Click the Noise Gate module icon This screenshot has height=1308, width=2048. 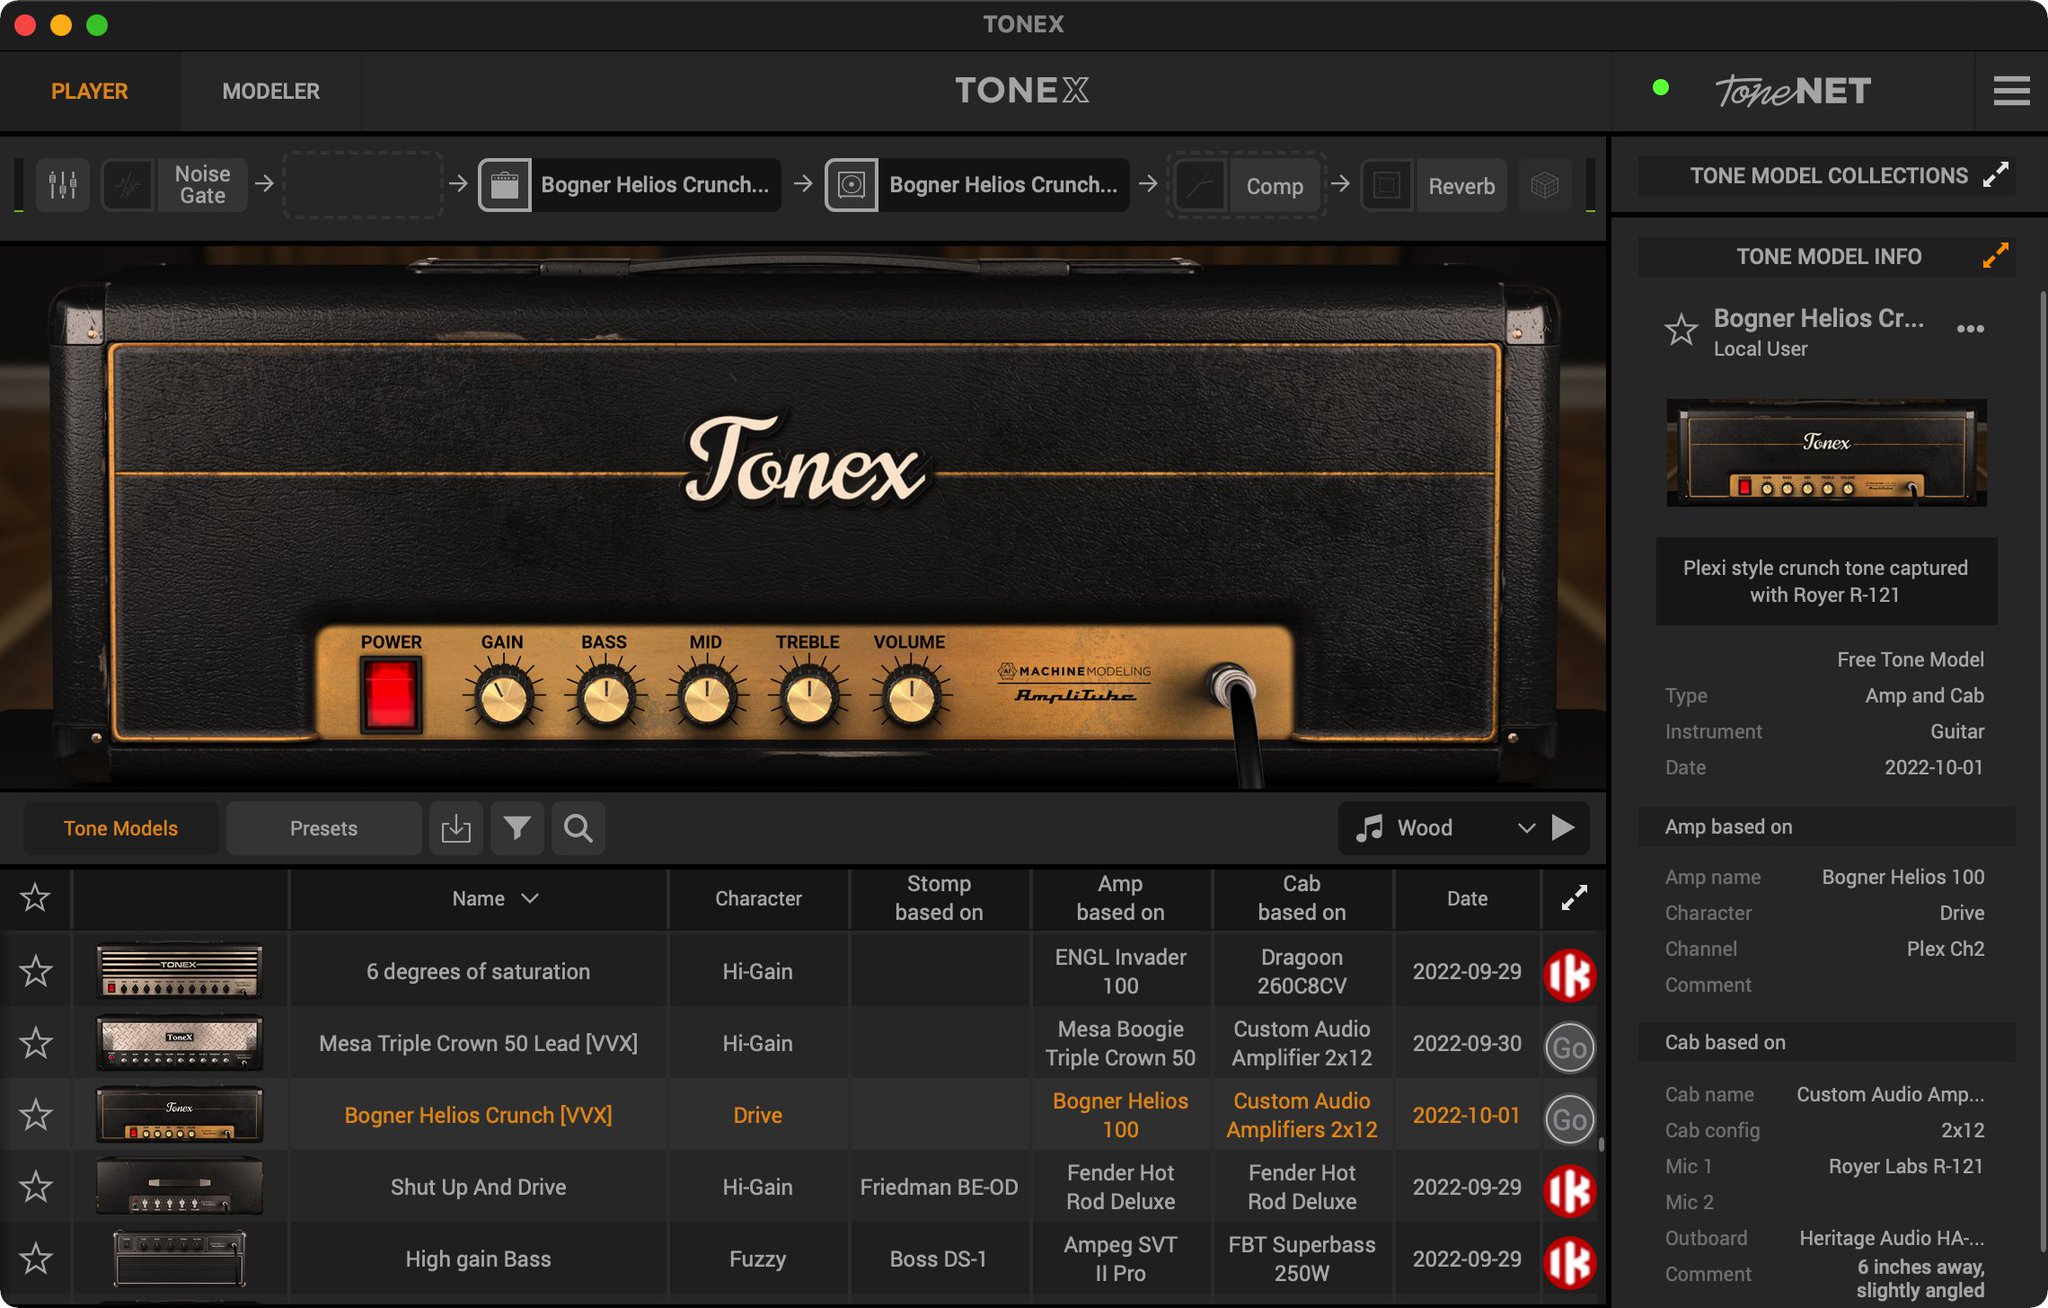[x=128, y=185]
